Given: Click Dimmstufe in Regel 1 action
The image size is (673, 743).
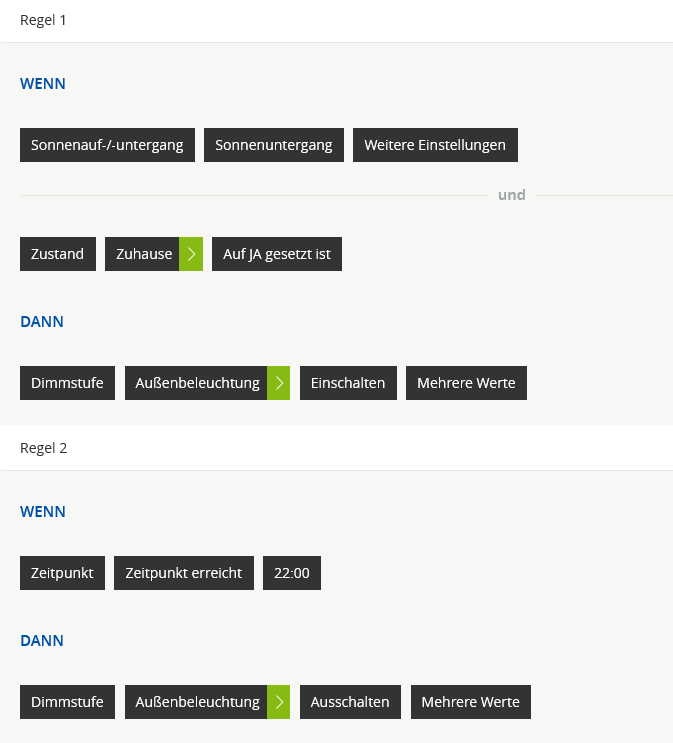Looking at the screenshot, I should click(67, 383).
